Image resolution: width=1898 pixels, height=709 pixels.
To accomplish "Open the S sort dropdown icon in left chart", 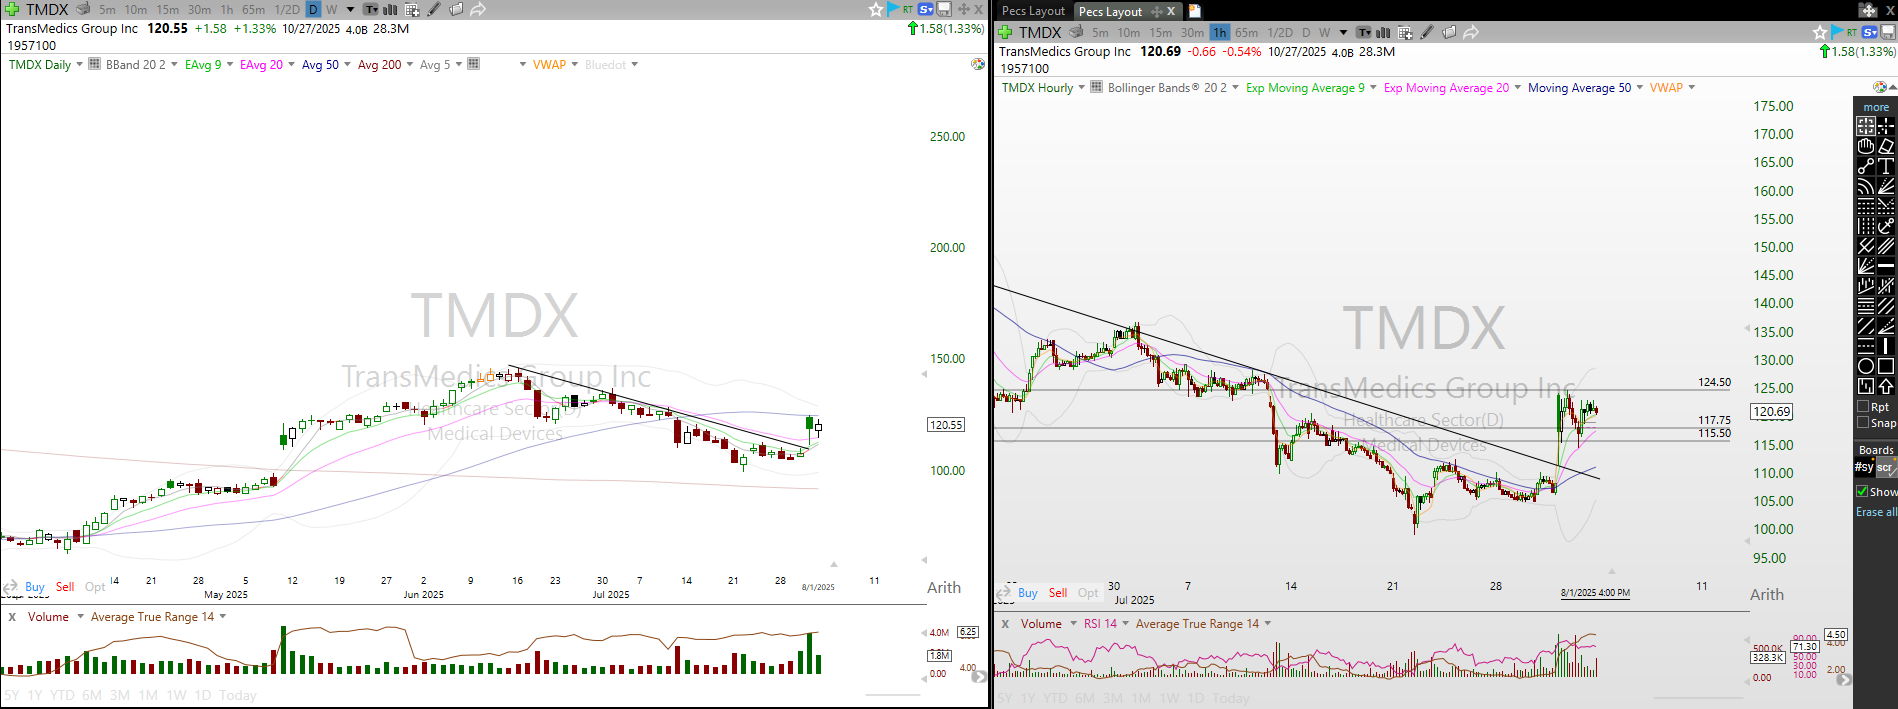I will pyautogui.click(x=926, y=9).
